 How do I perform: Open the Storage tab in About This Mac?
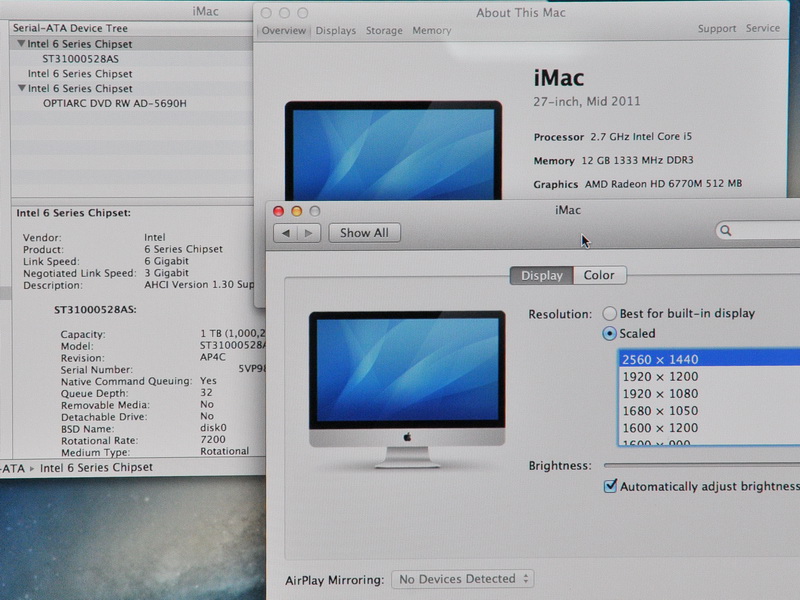(384, 31)
